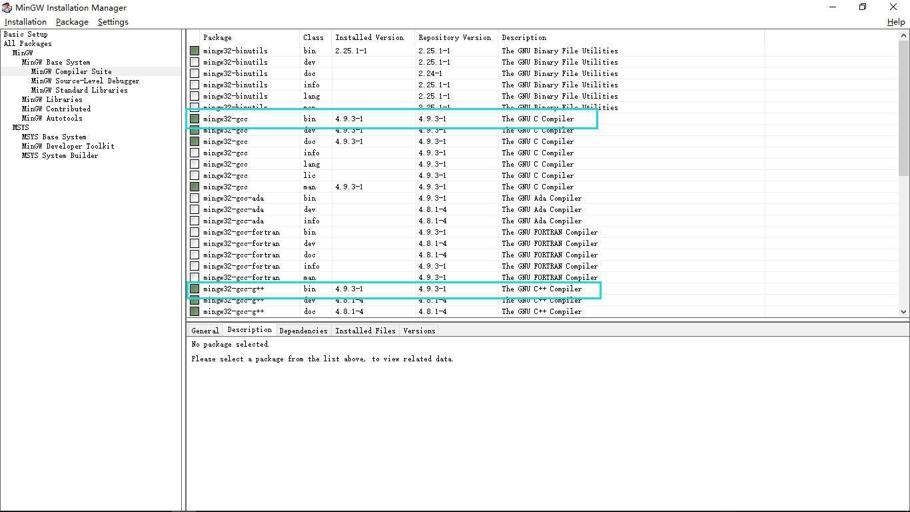Viewport: 910px width, 512px height.
Task: Mark the mingw32-gcc-ada bin package checkbox
Action: tap(194, 198)
